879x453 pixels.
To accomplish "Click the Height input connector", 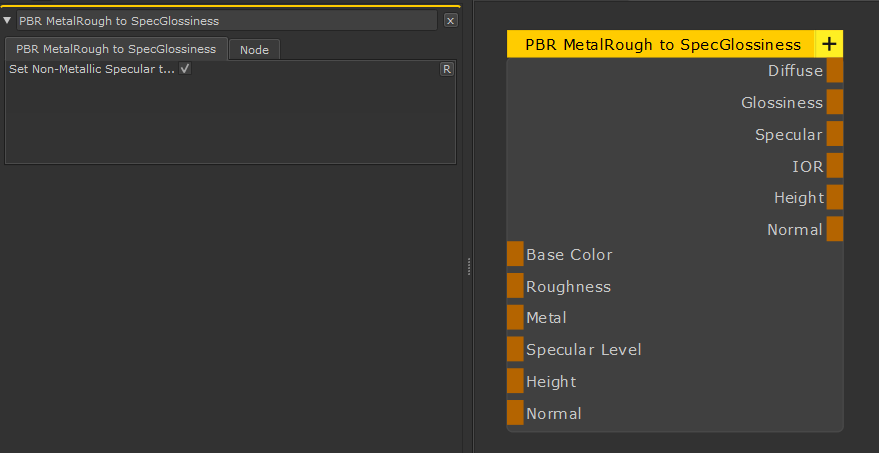I will [x=515, y=381].
